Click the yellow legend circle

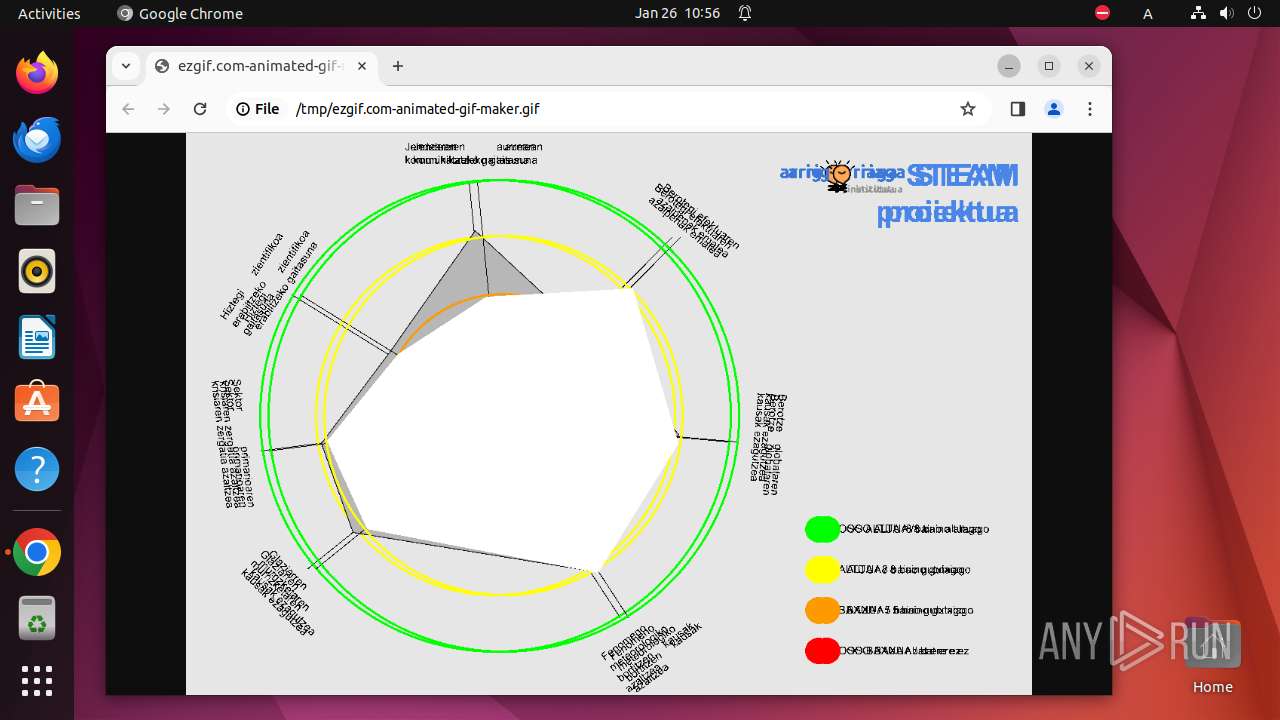point(822,569)
